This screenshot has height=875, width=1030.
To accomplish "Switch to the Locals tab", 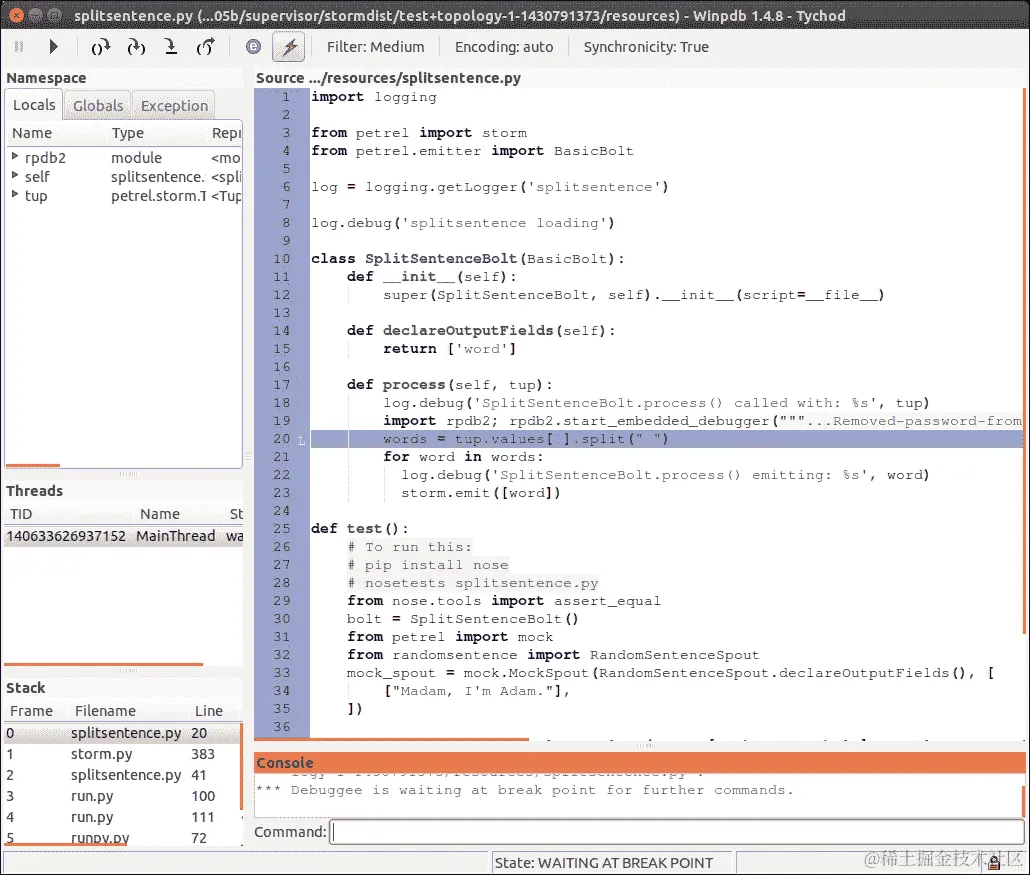I will [34, 105].
